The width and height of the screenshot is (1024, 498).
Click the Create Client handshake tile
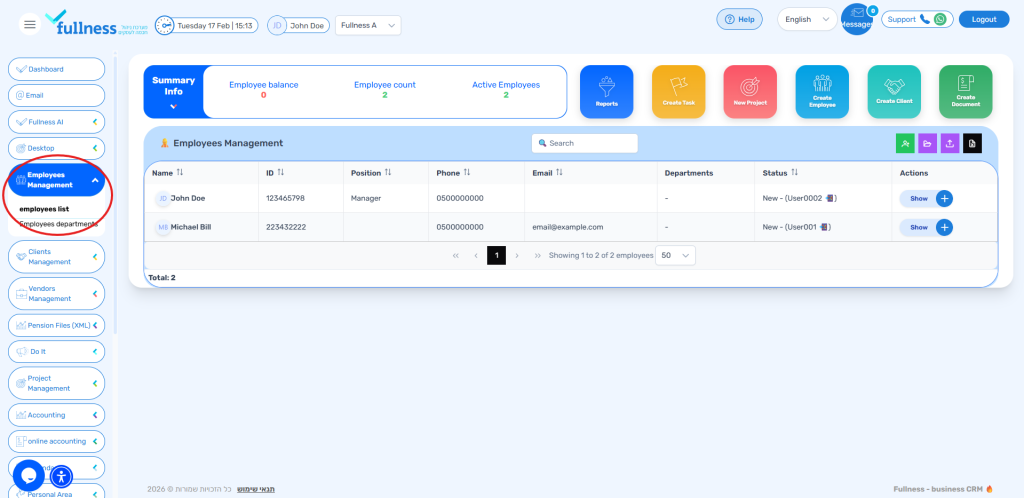tap(894, 91)
